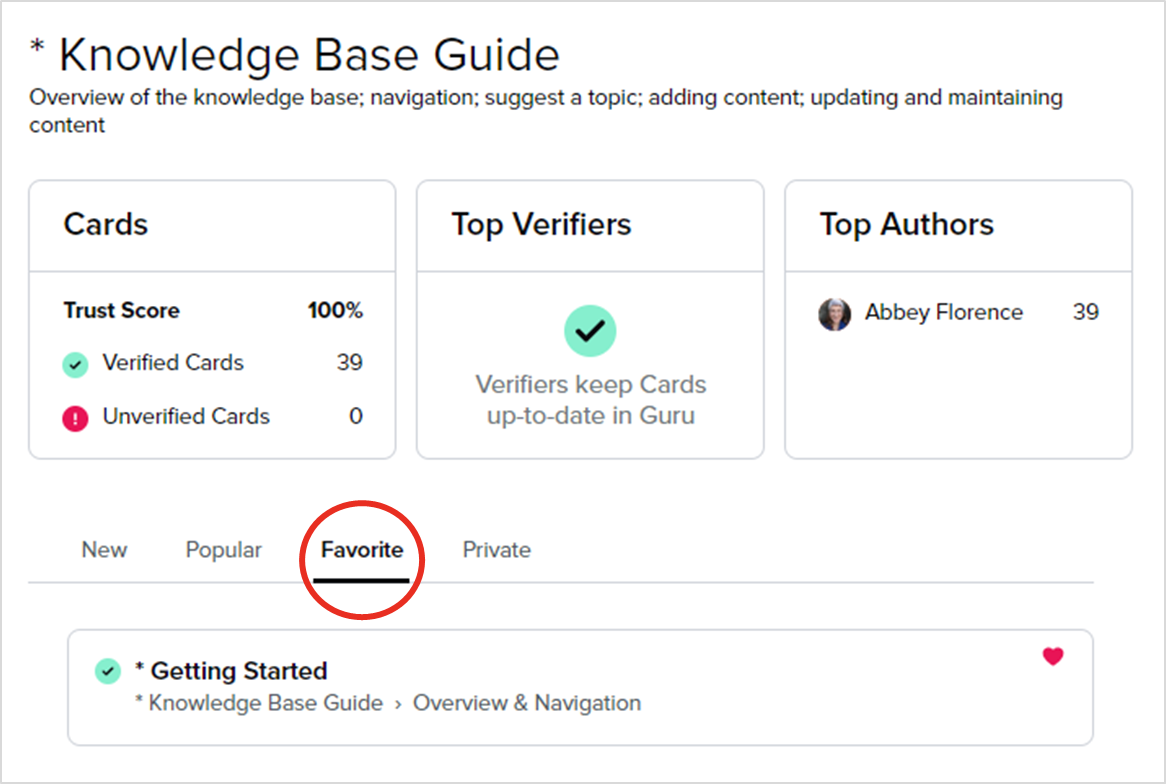Select the Favorite tab
Viewport: 1166px width, 784px height.
(362, 550)
